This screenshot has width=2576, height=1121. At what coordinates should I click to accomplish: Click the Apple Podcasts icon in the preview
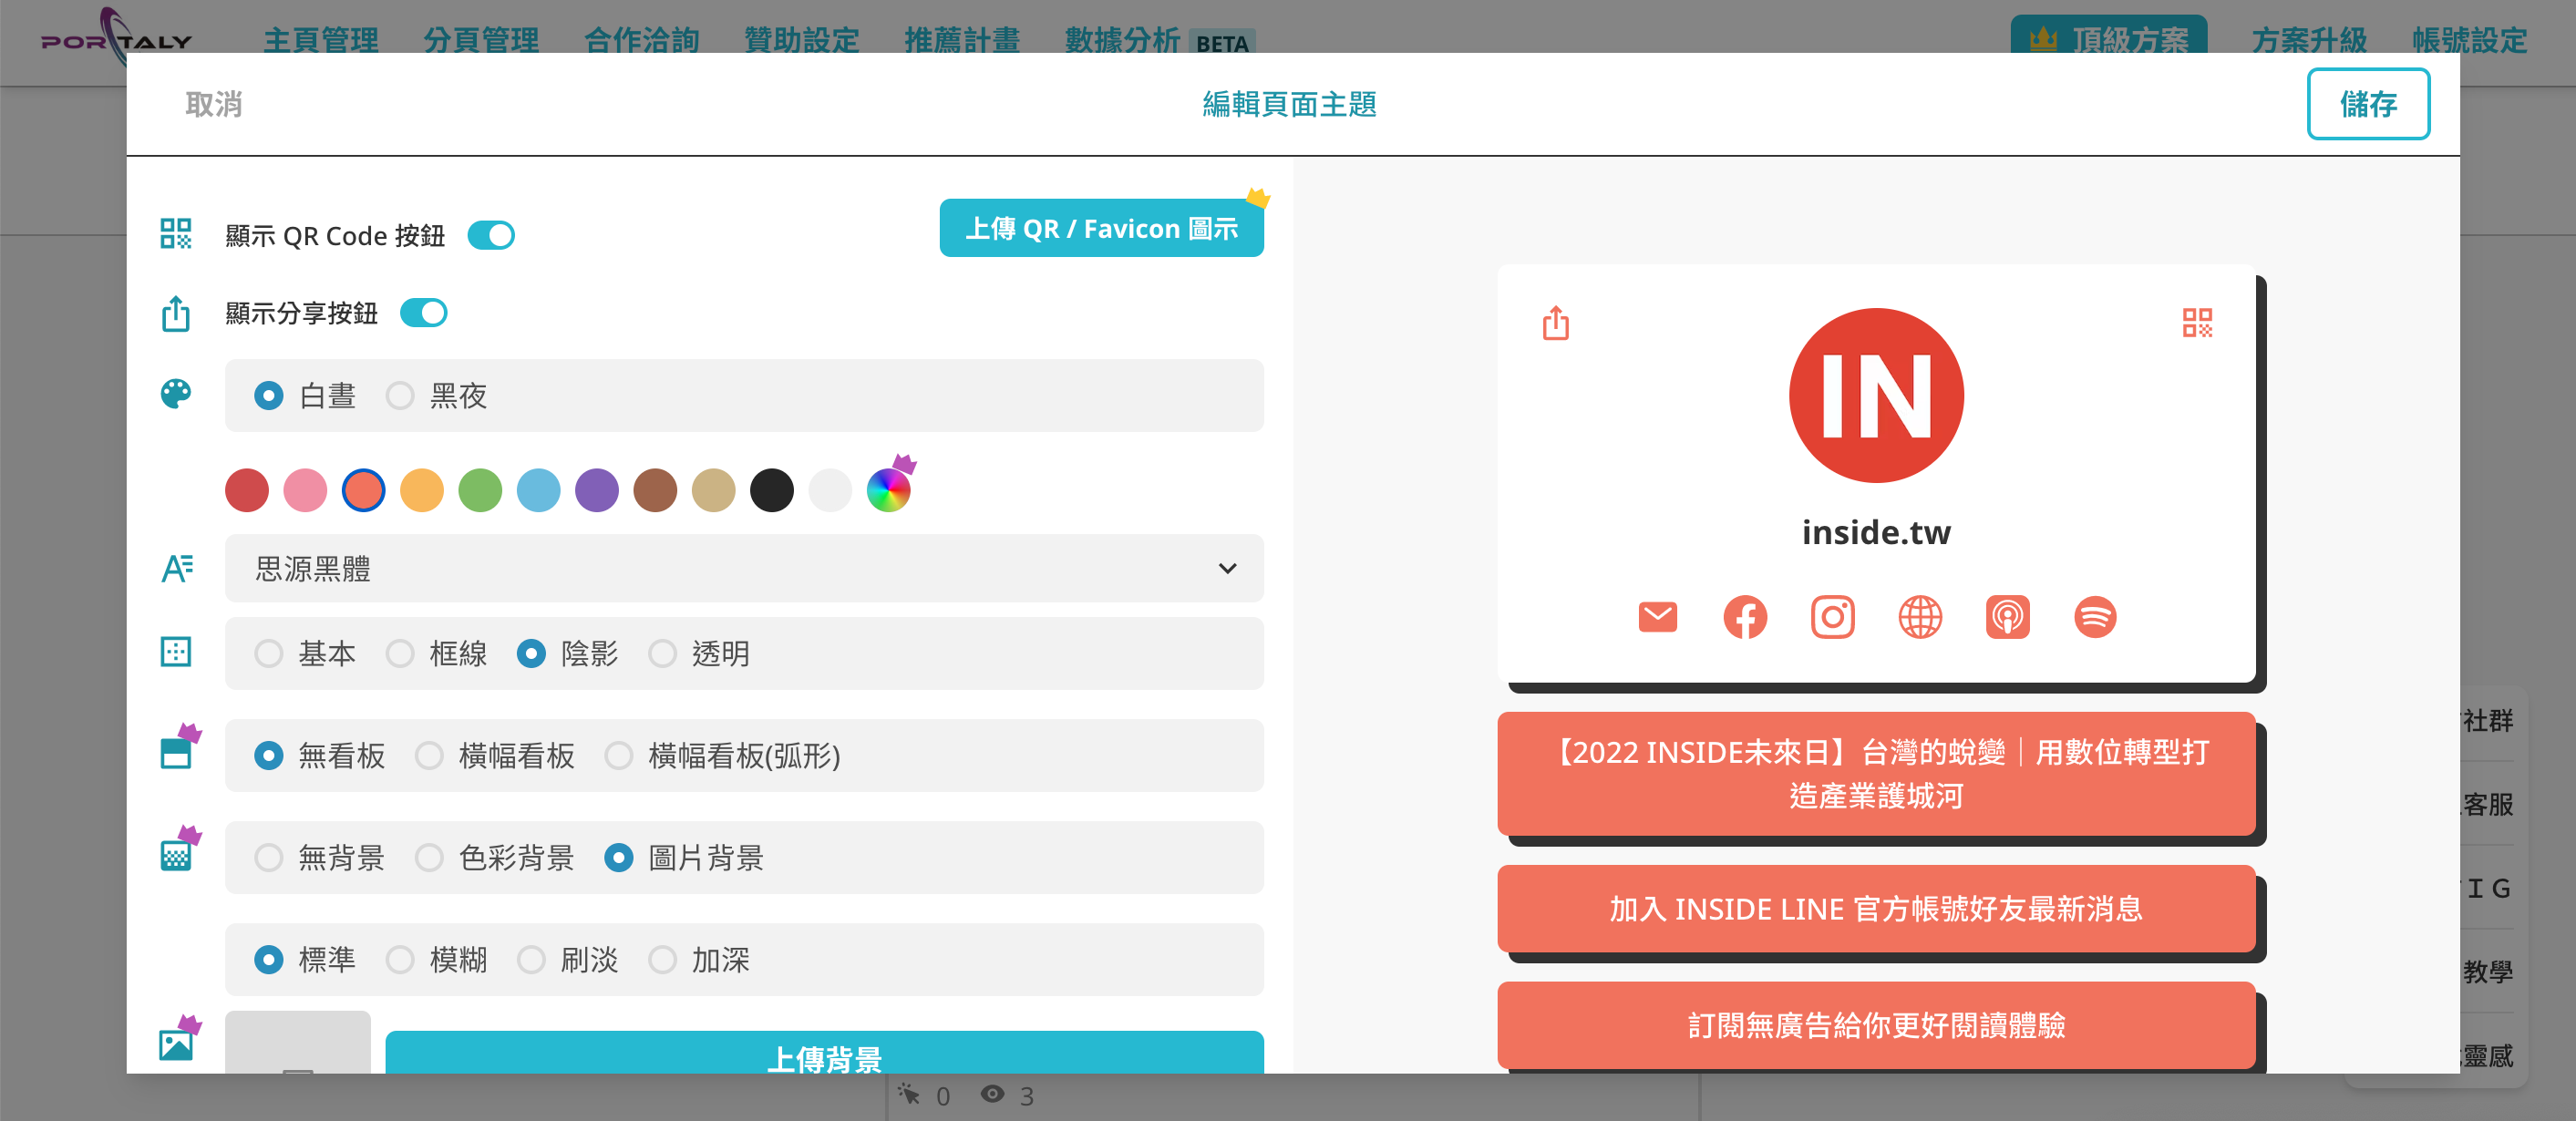coord(2008,617)
